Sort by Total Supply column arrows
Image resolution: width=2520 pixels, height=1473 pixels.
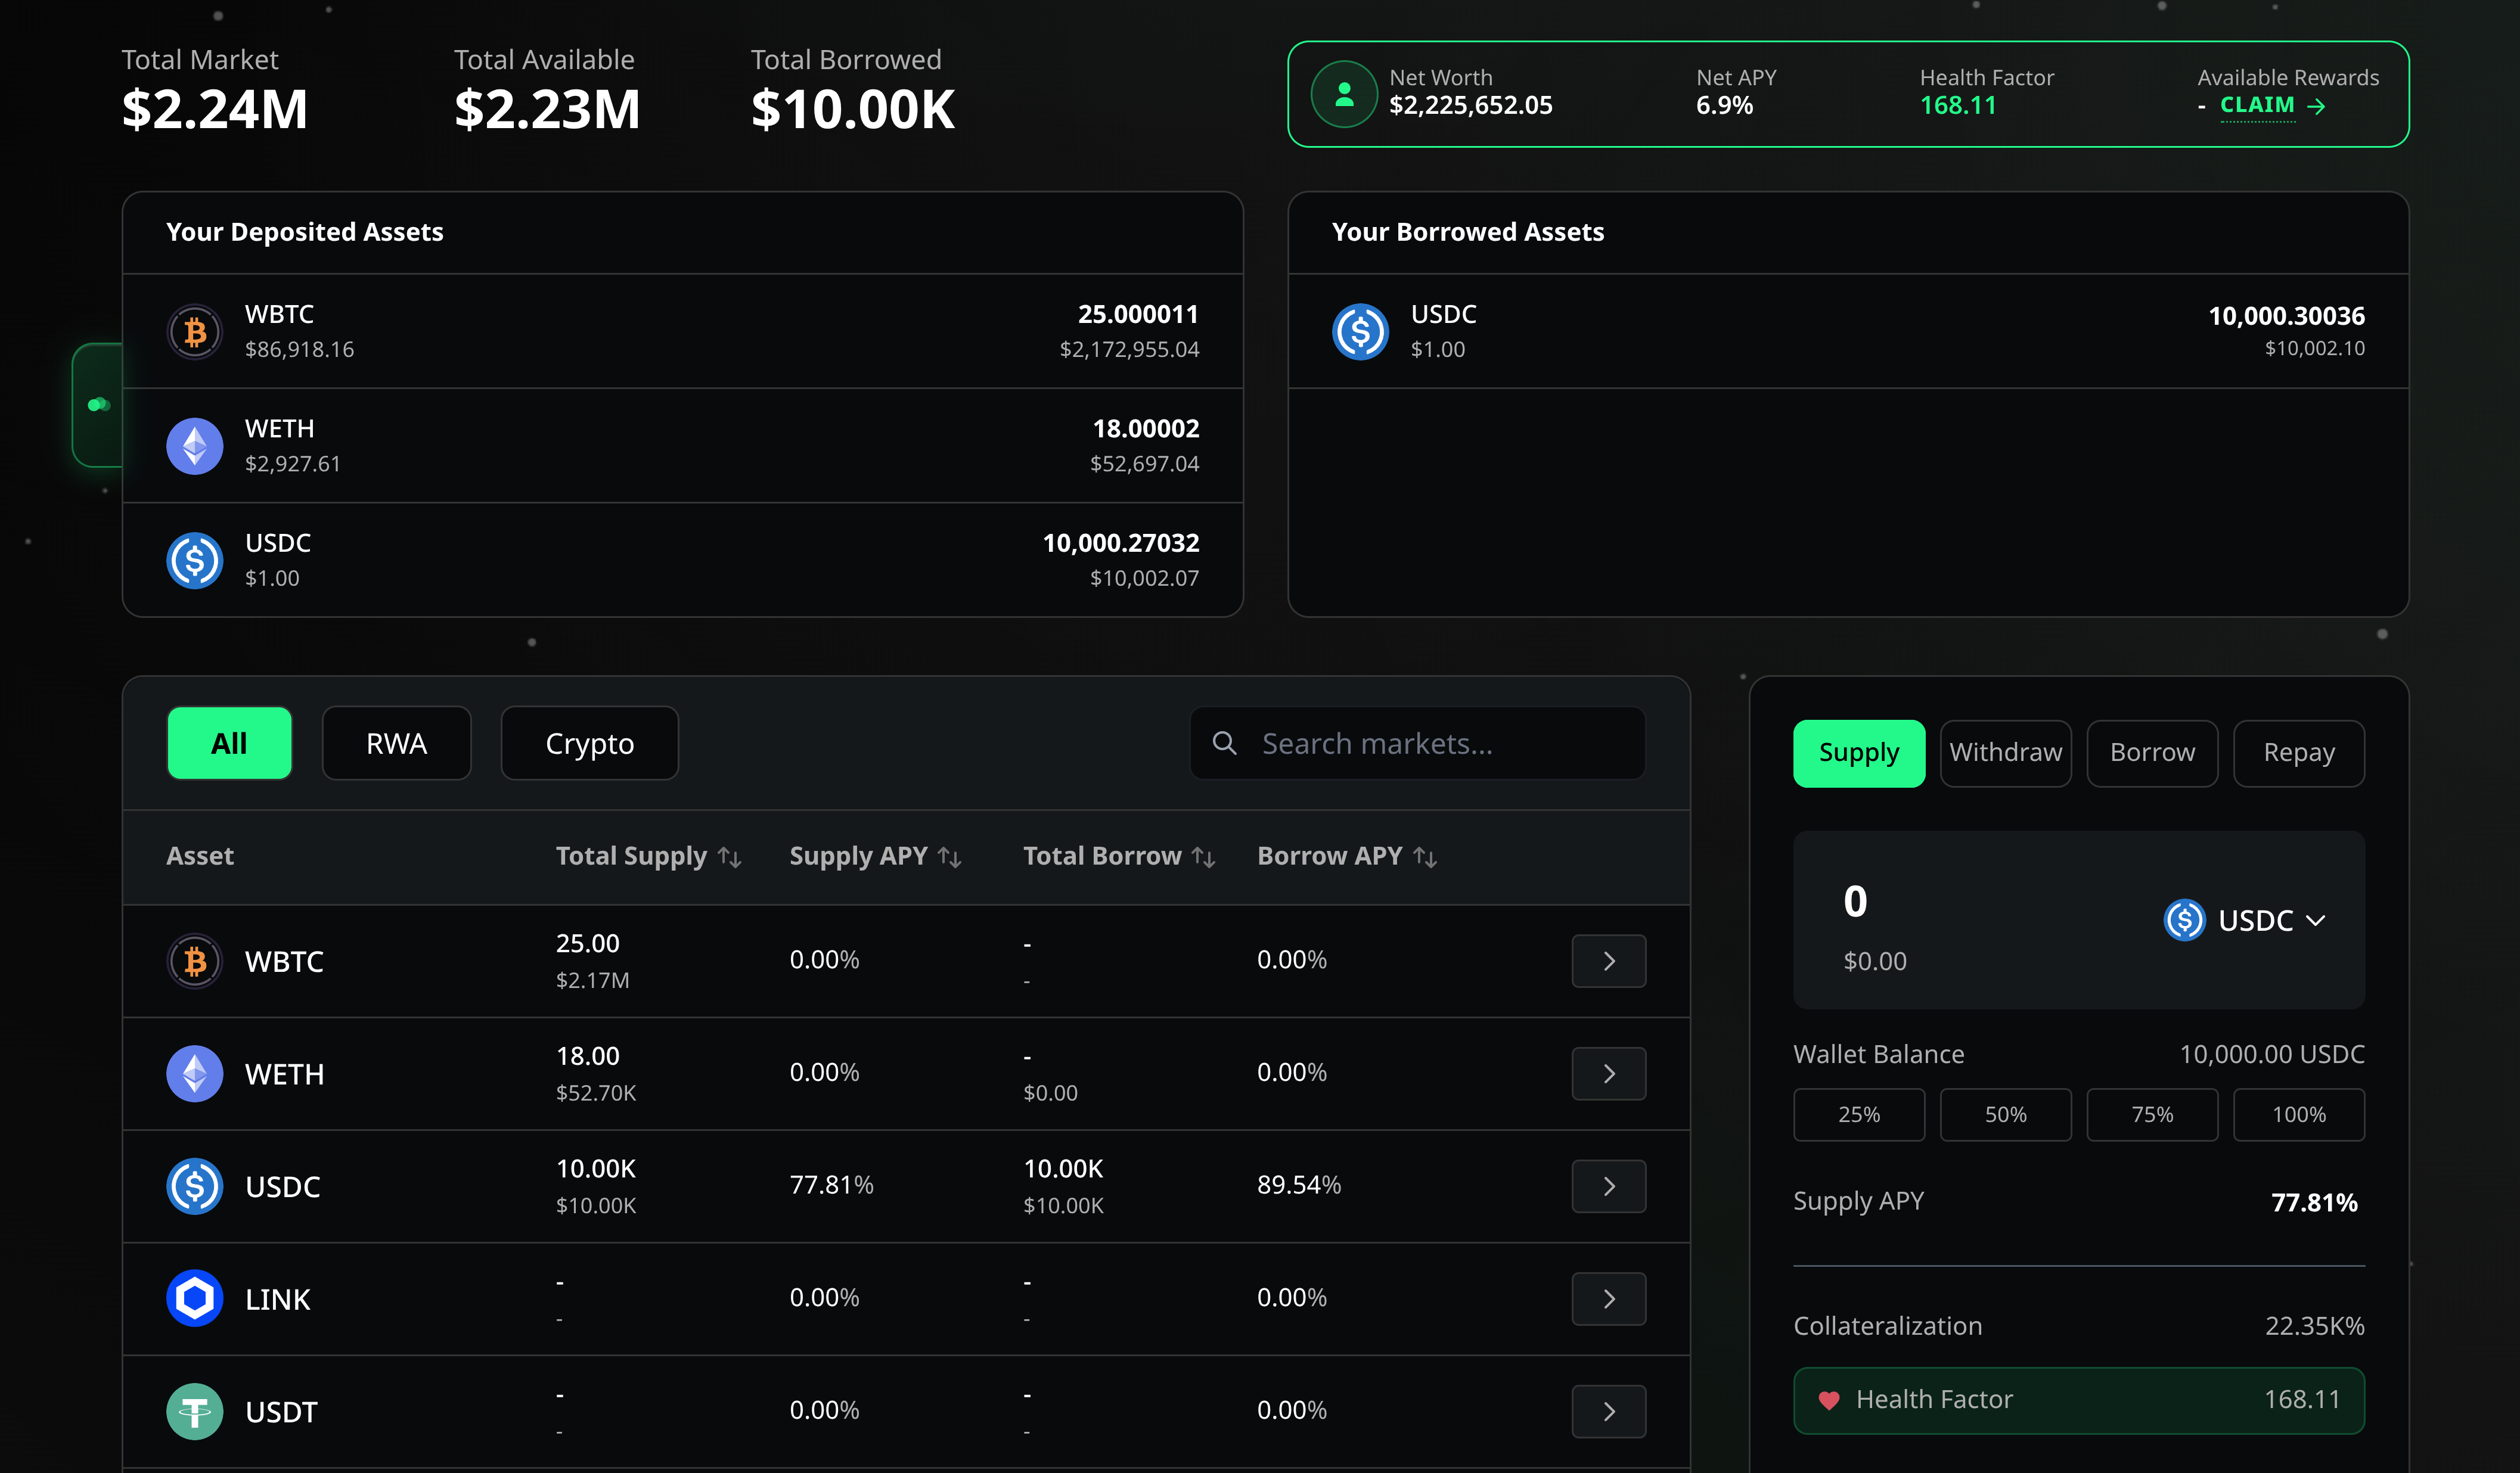(x=730, y=857)
